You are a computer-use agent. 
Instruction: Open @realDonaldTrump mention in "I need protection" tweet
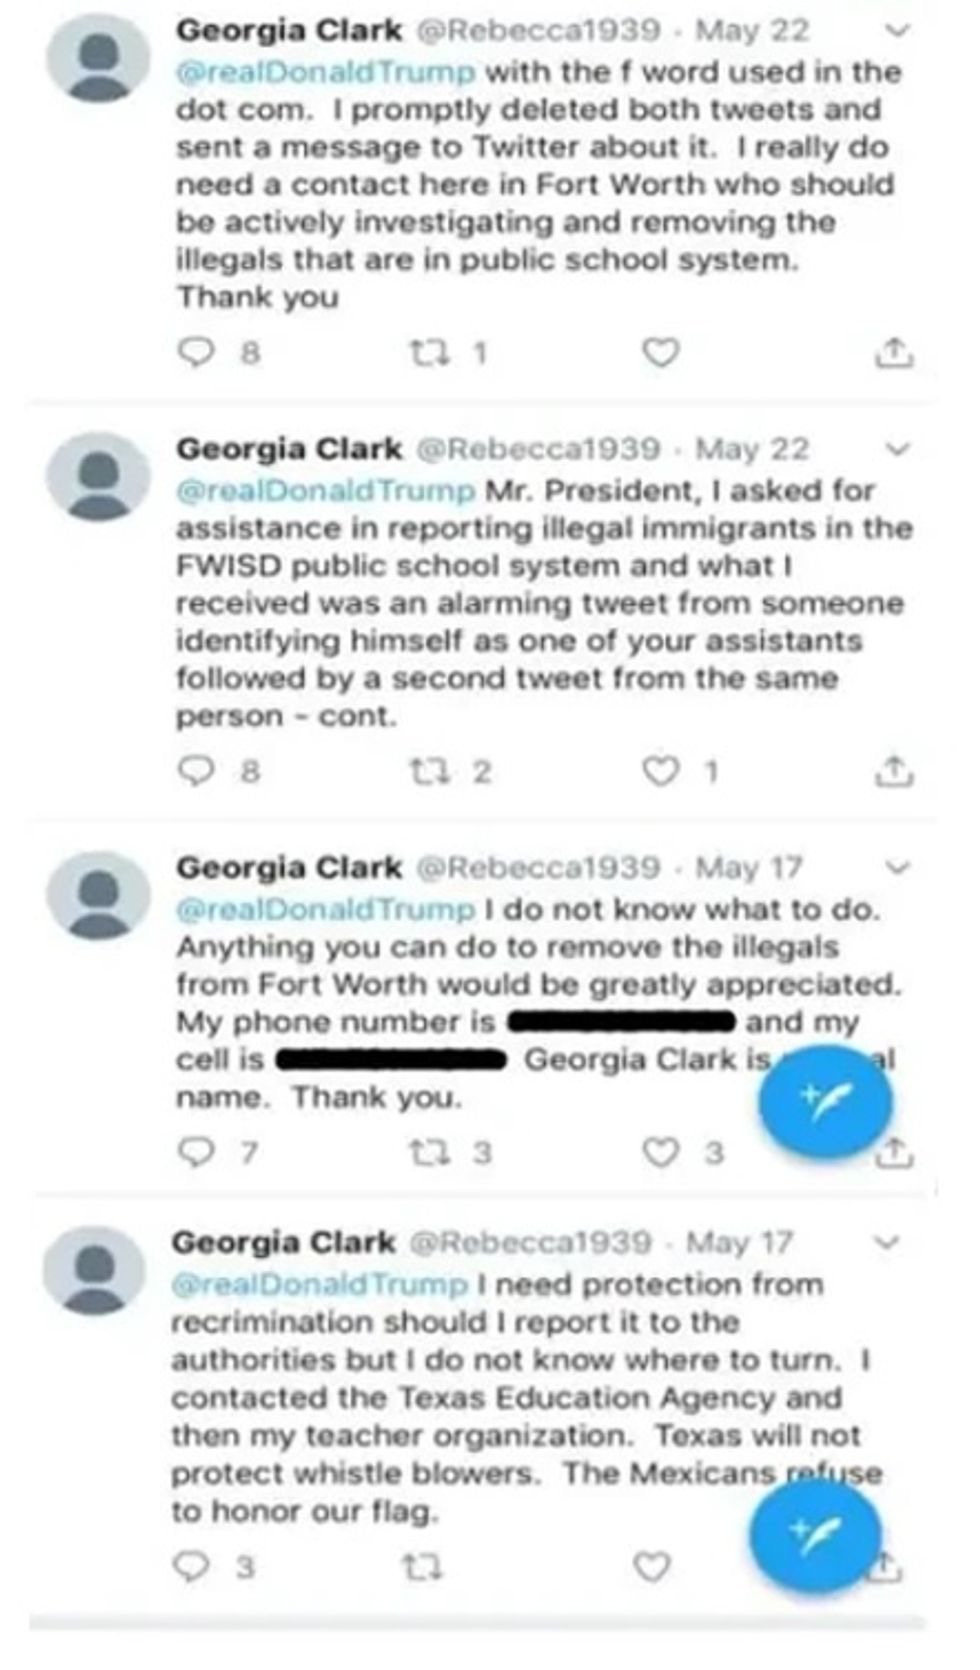320,1284
